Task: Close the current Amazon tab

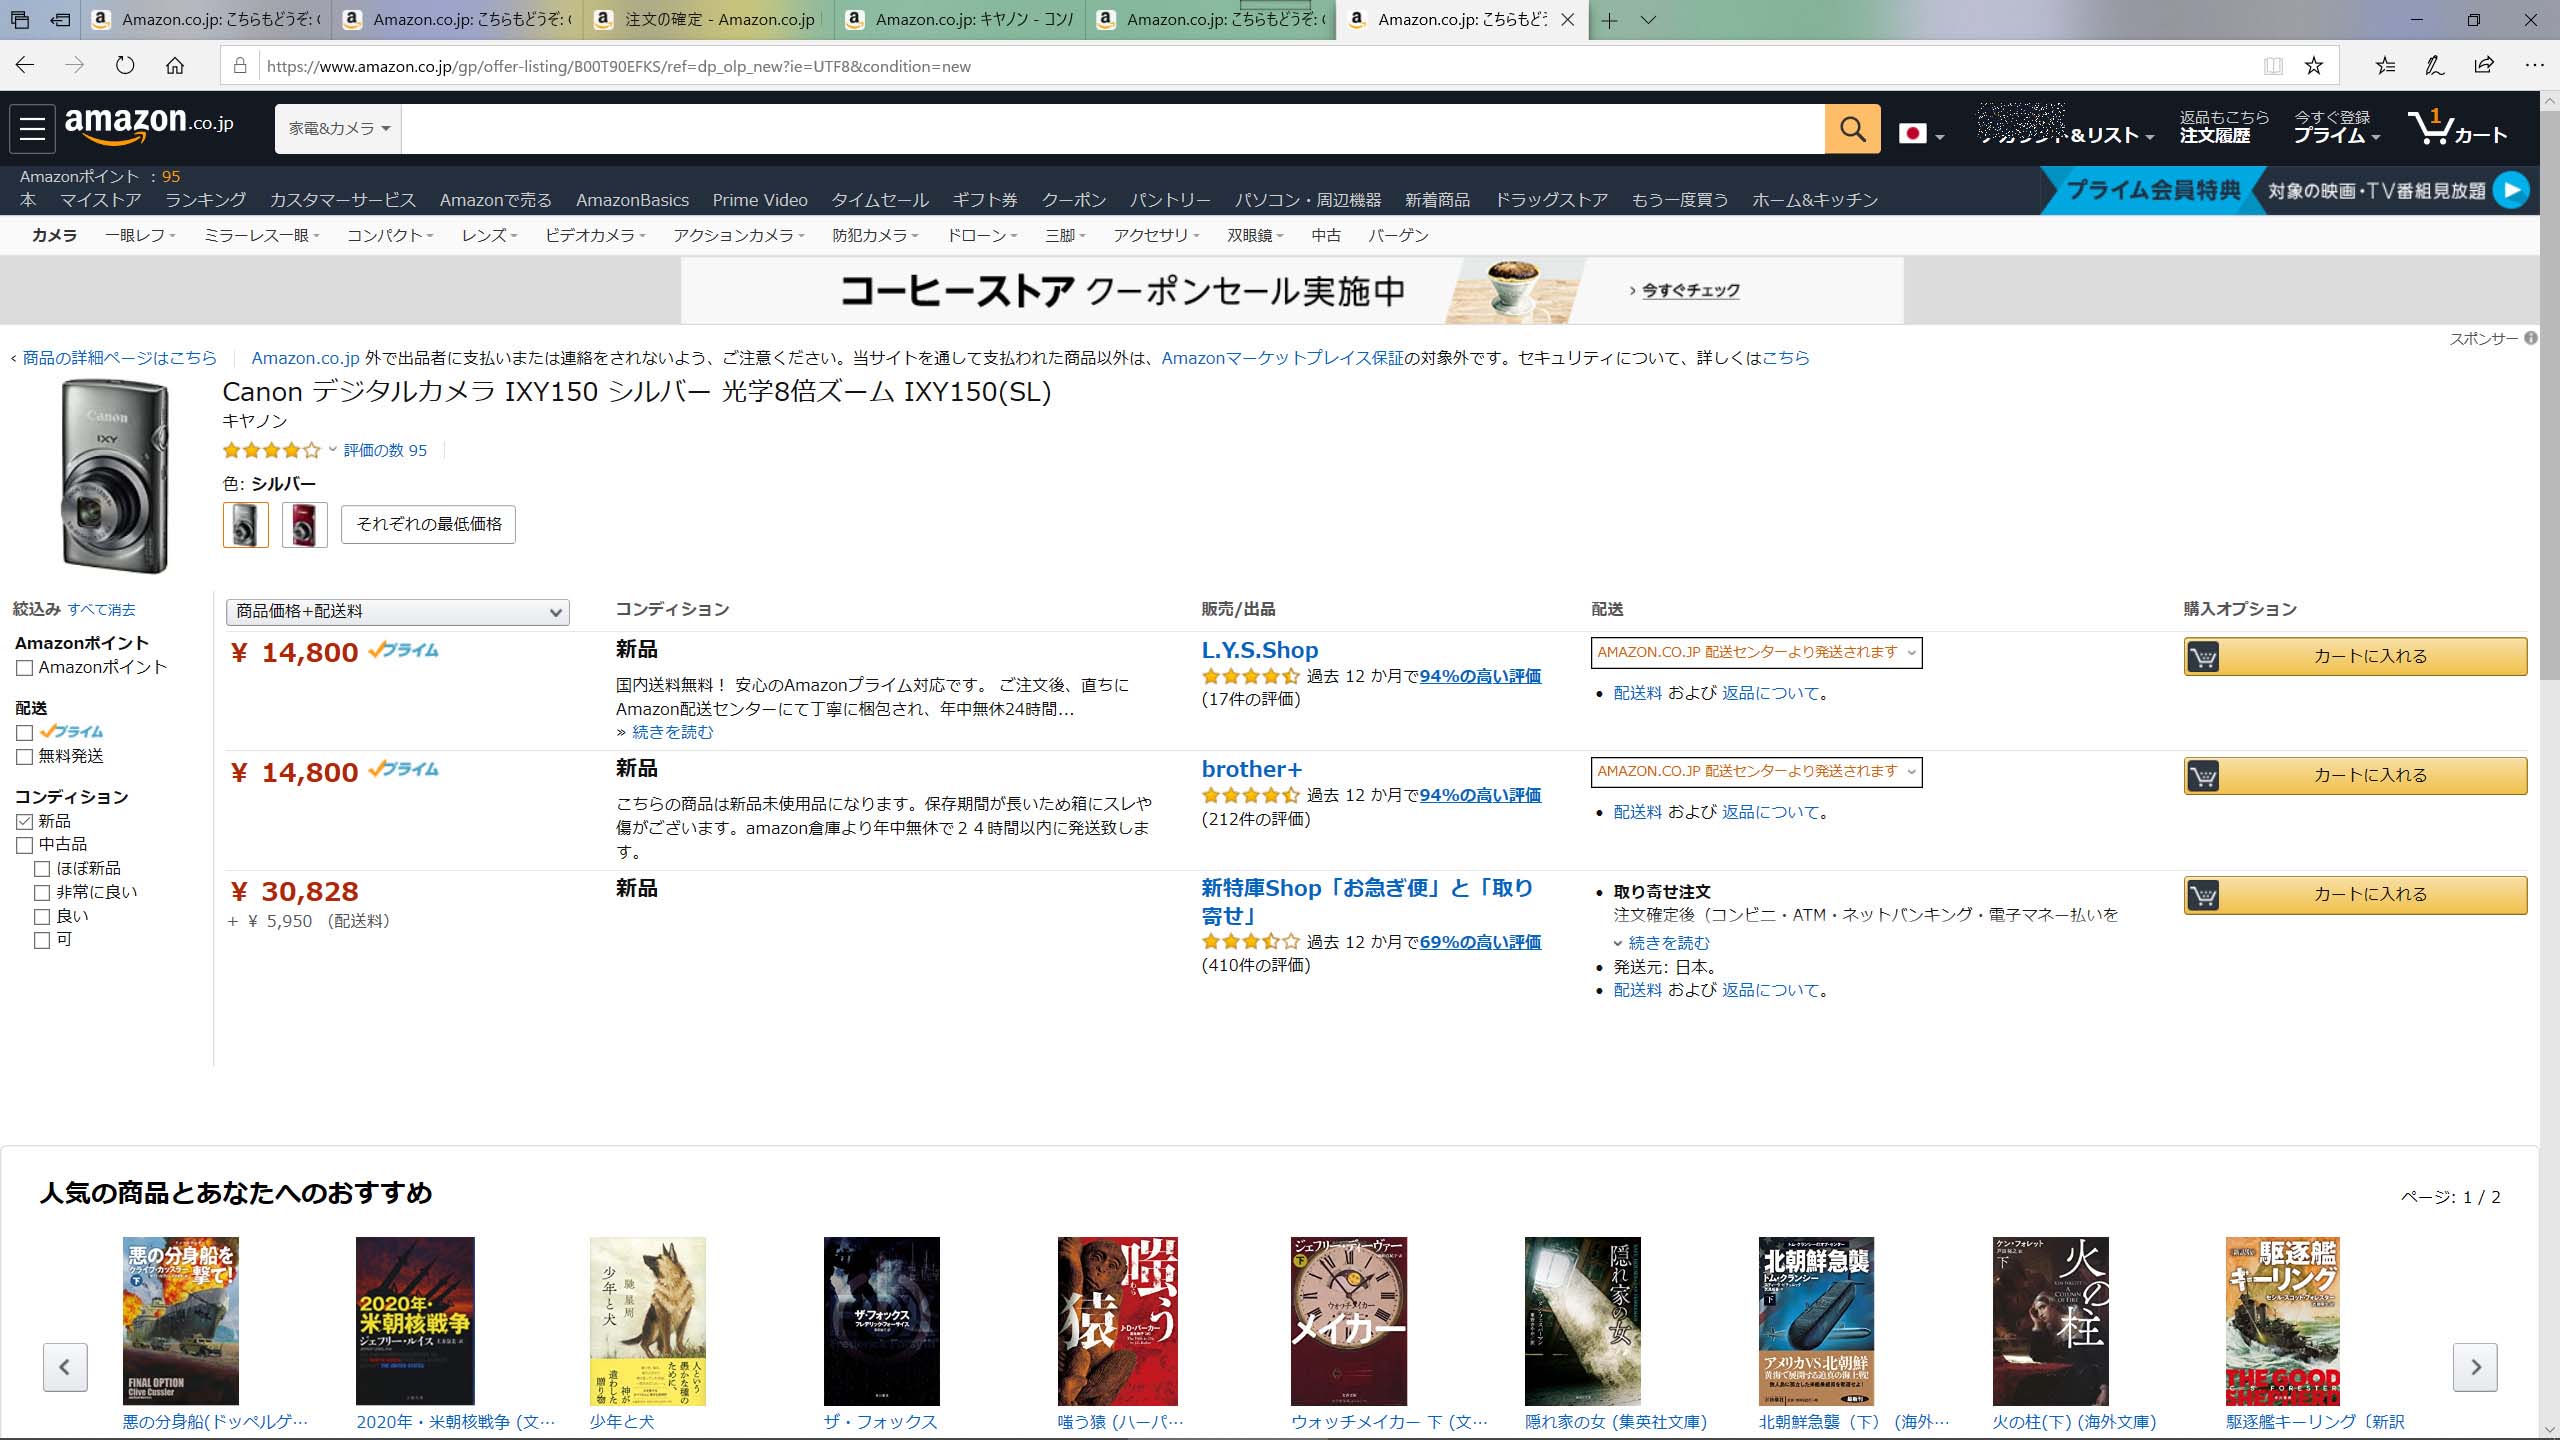Action: (1567, 20)
